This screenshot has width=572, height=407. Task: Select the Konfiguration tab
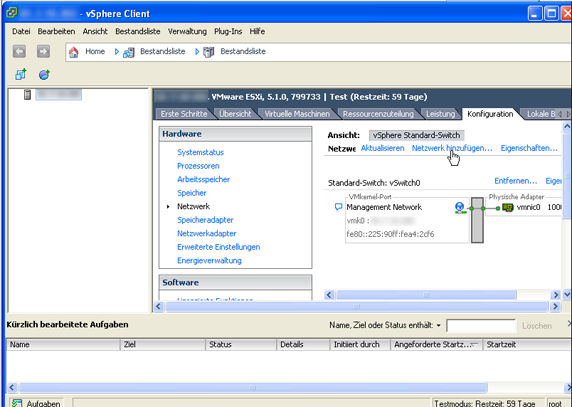tap(490, 114)
